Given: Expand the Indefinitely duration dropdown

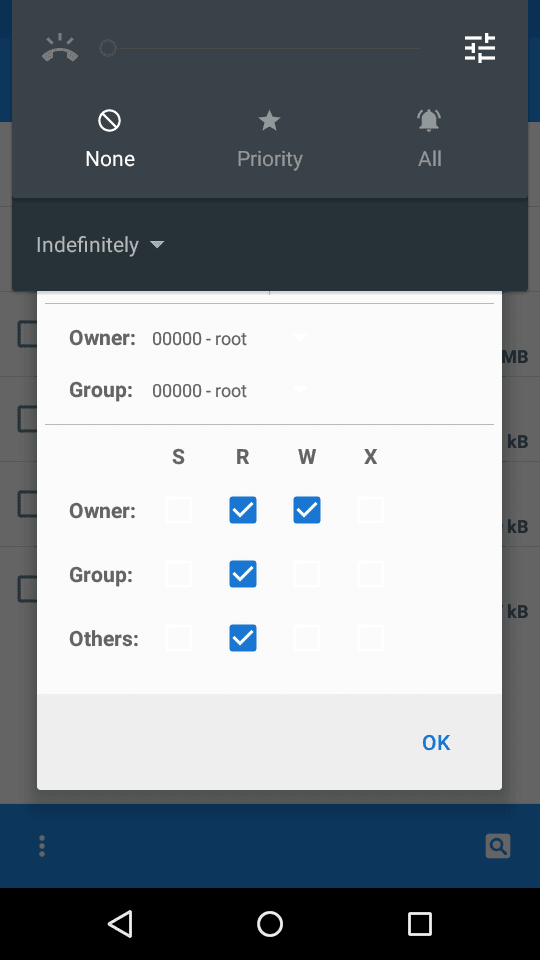Looking at the screenshot, I should click(100, 245).
